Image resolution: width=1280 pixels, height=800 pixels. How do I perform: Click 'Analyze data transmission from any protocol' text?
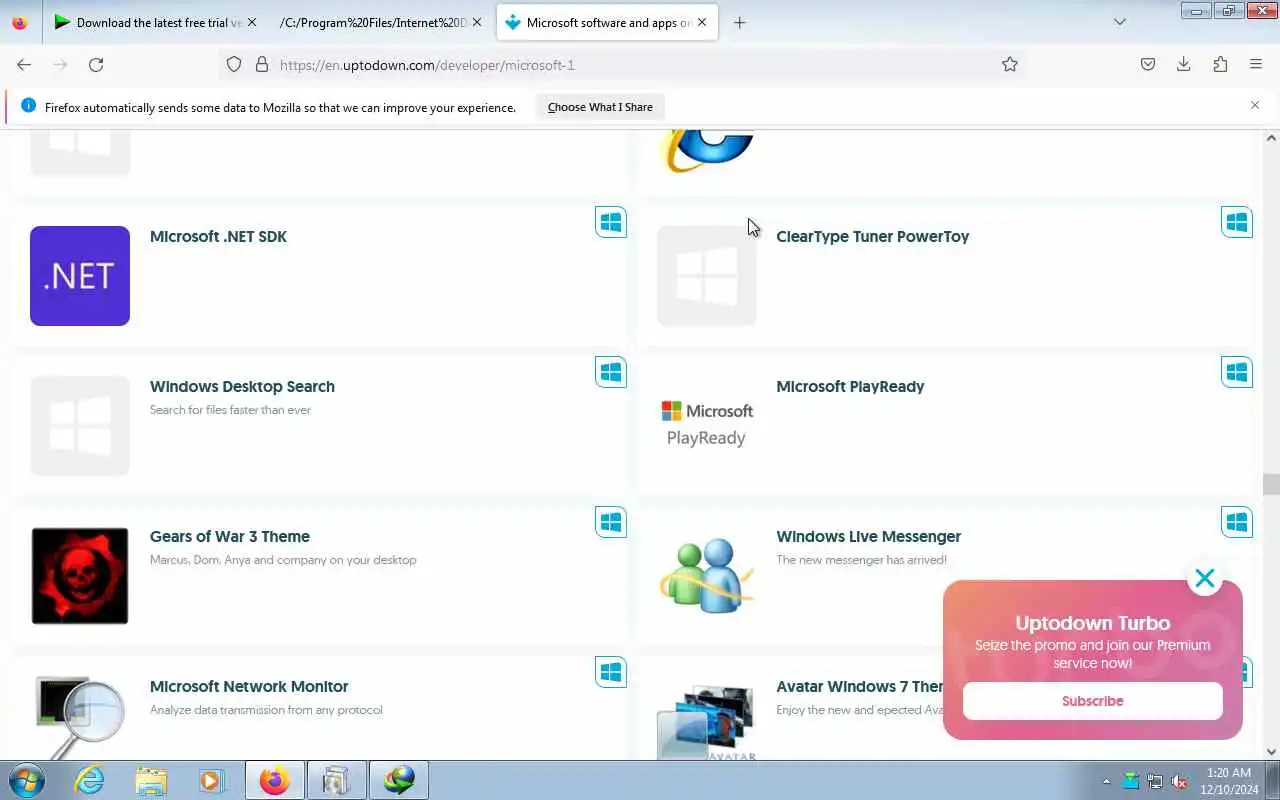(x=266, y=710)
